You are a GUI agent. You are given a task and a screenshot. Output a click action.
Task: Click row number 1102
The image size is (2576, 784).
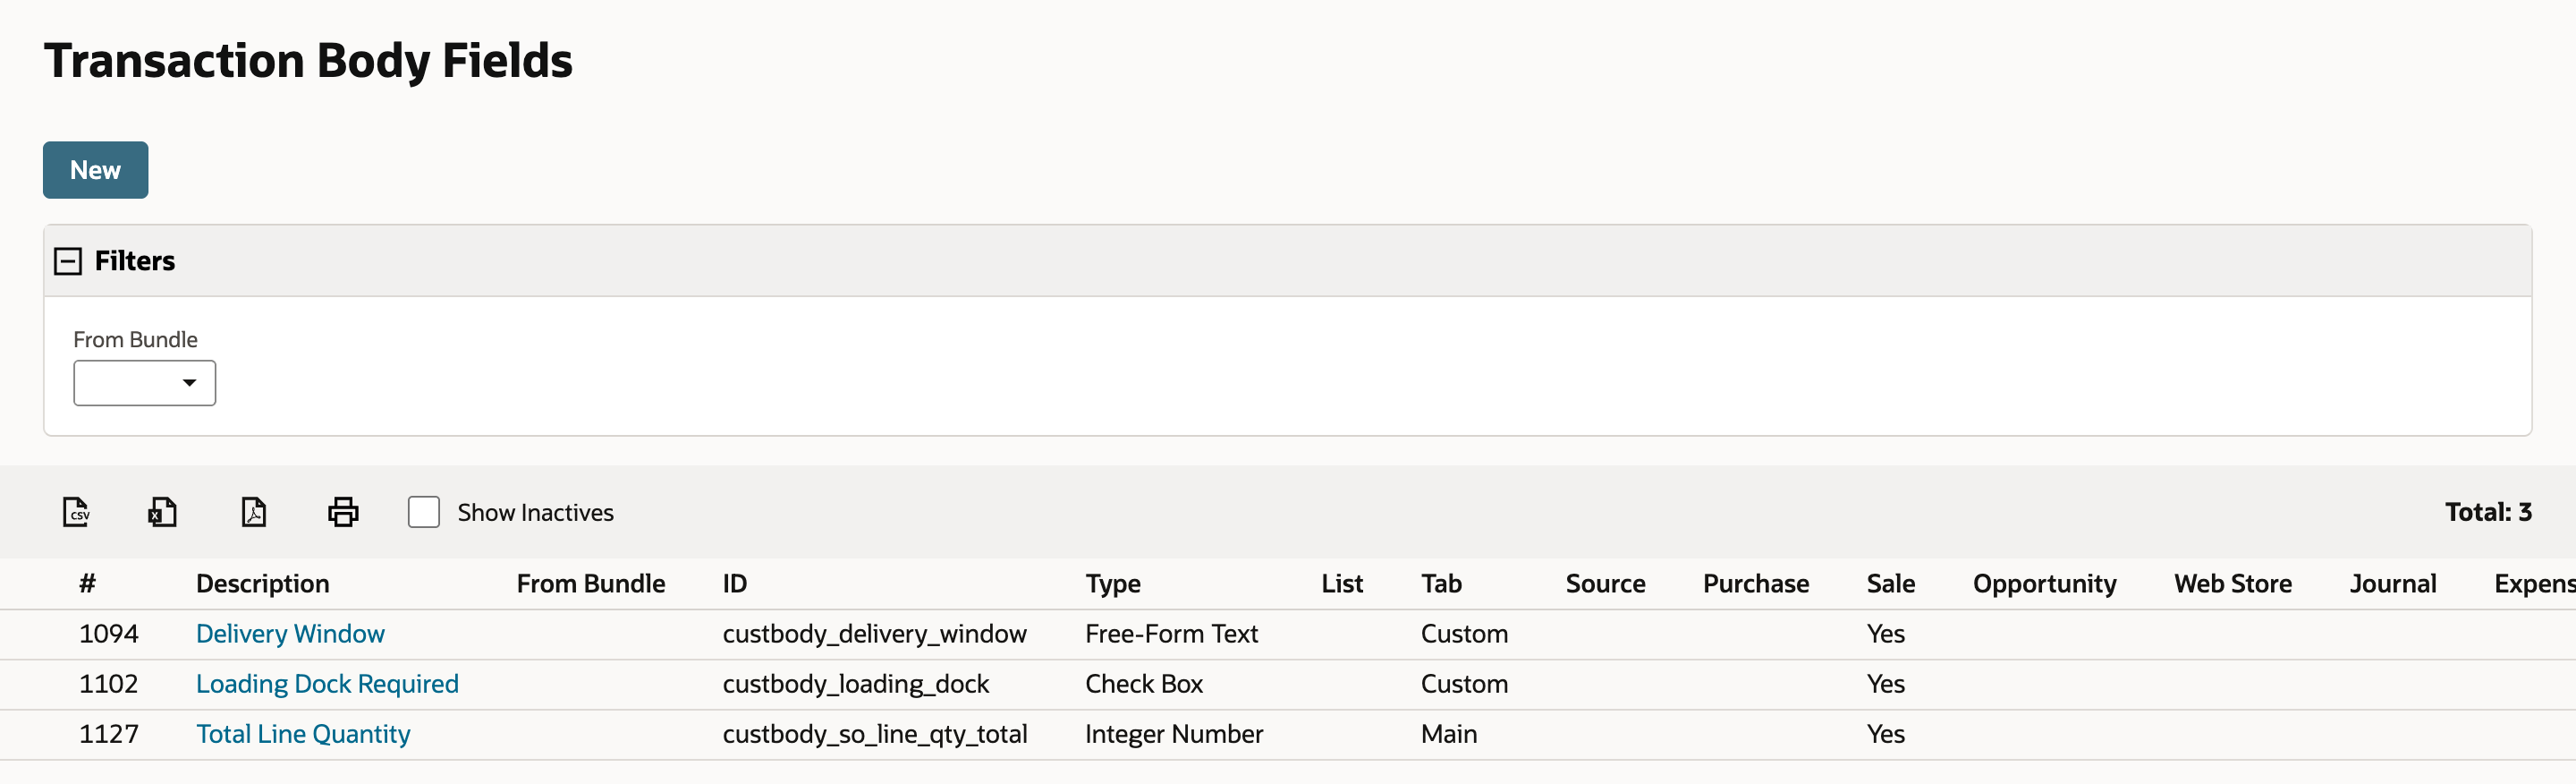click(109, 684)
